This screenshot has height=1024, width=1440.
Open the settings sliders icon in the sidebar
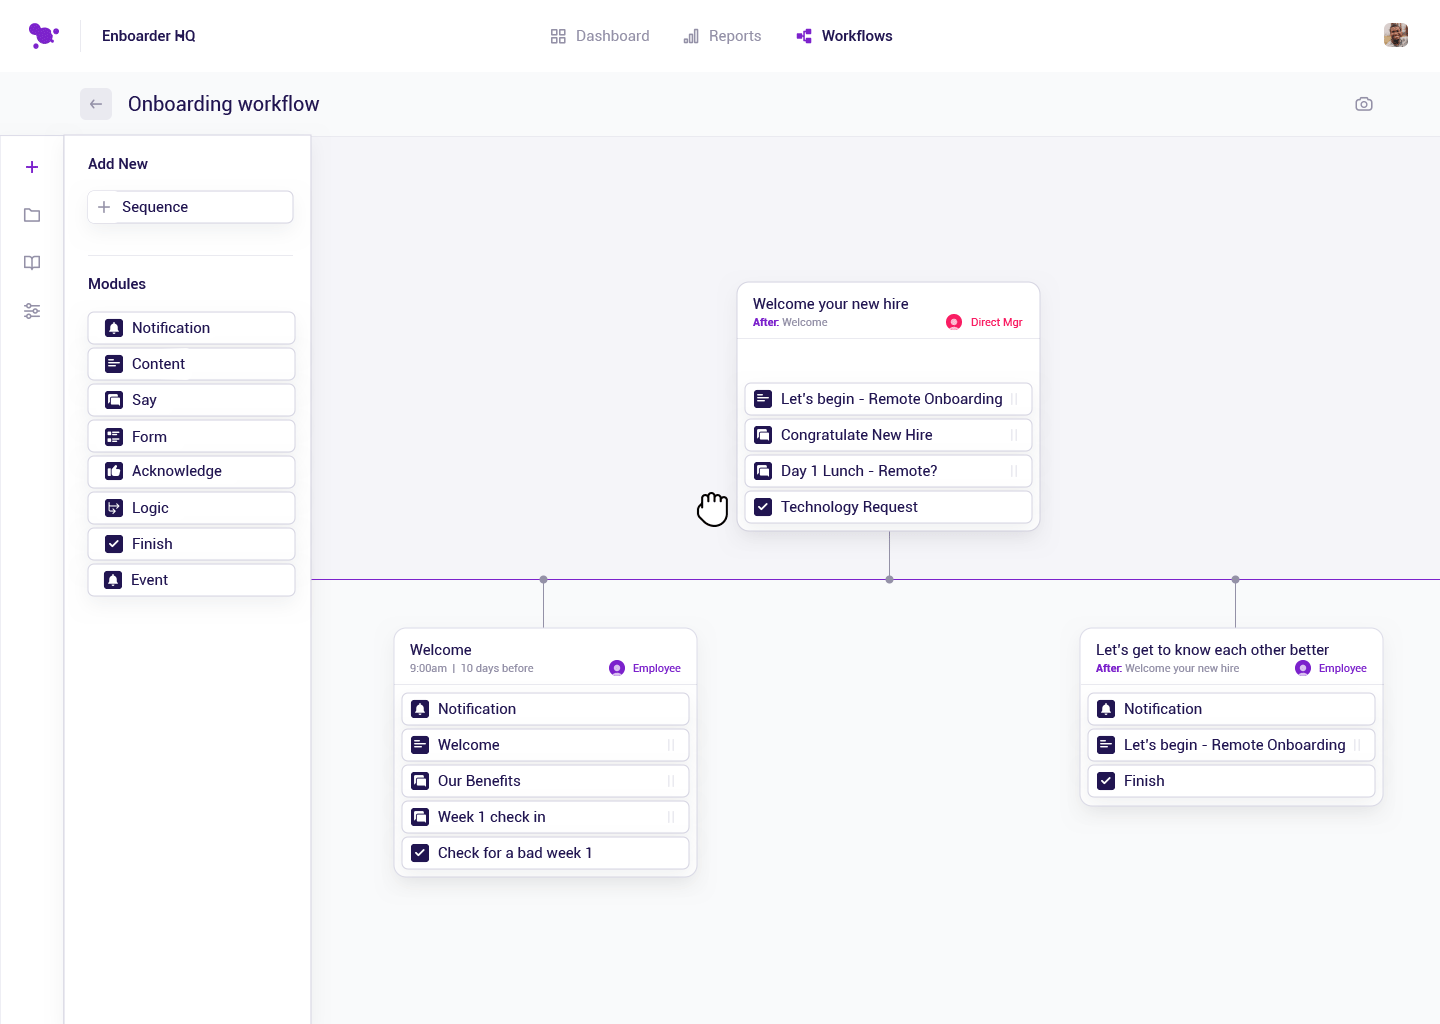click(x=31, y=311)
